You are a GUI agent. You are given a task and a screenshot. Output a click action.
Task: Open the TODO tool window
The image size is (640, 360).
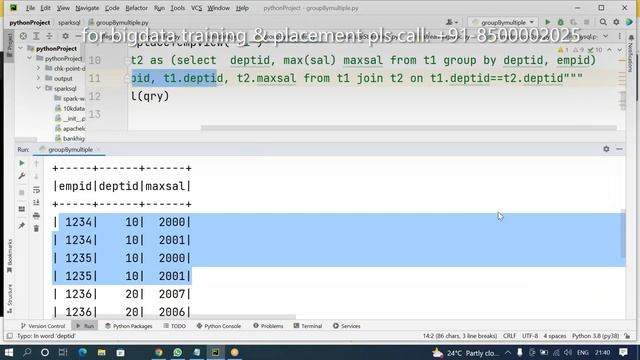175,326
